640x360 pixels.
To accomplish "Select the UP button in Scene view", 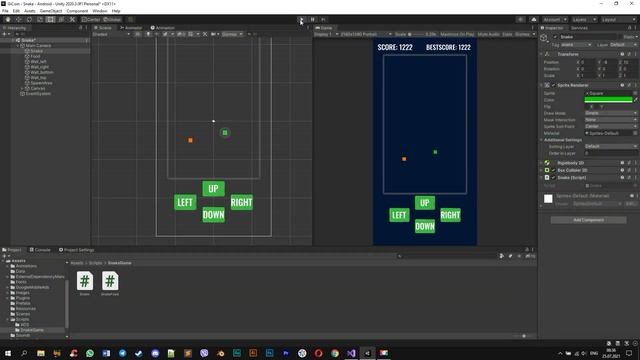I will pyautogui.click(x=213, y=189).
